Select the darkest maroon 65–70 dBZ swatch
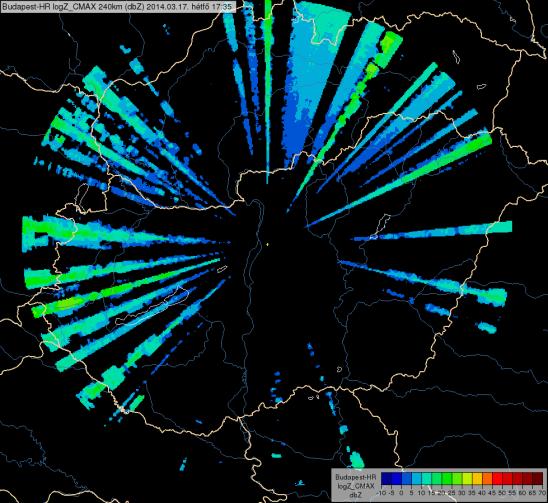548x503 pixels. pyautogui.click(x=537, y=478)
